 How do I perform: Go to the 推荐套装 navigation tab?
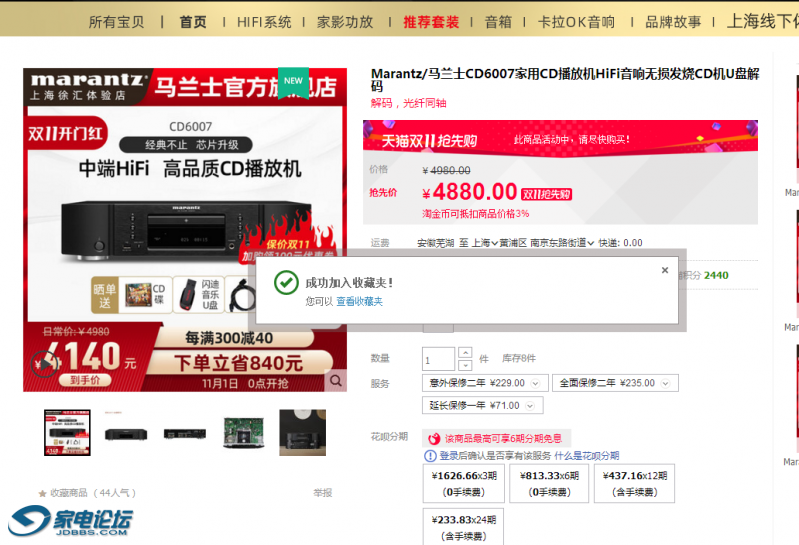click(x=431, y=21)
